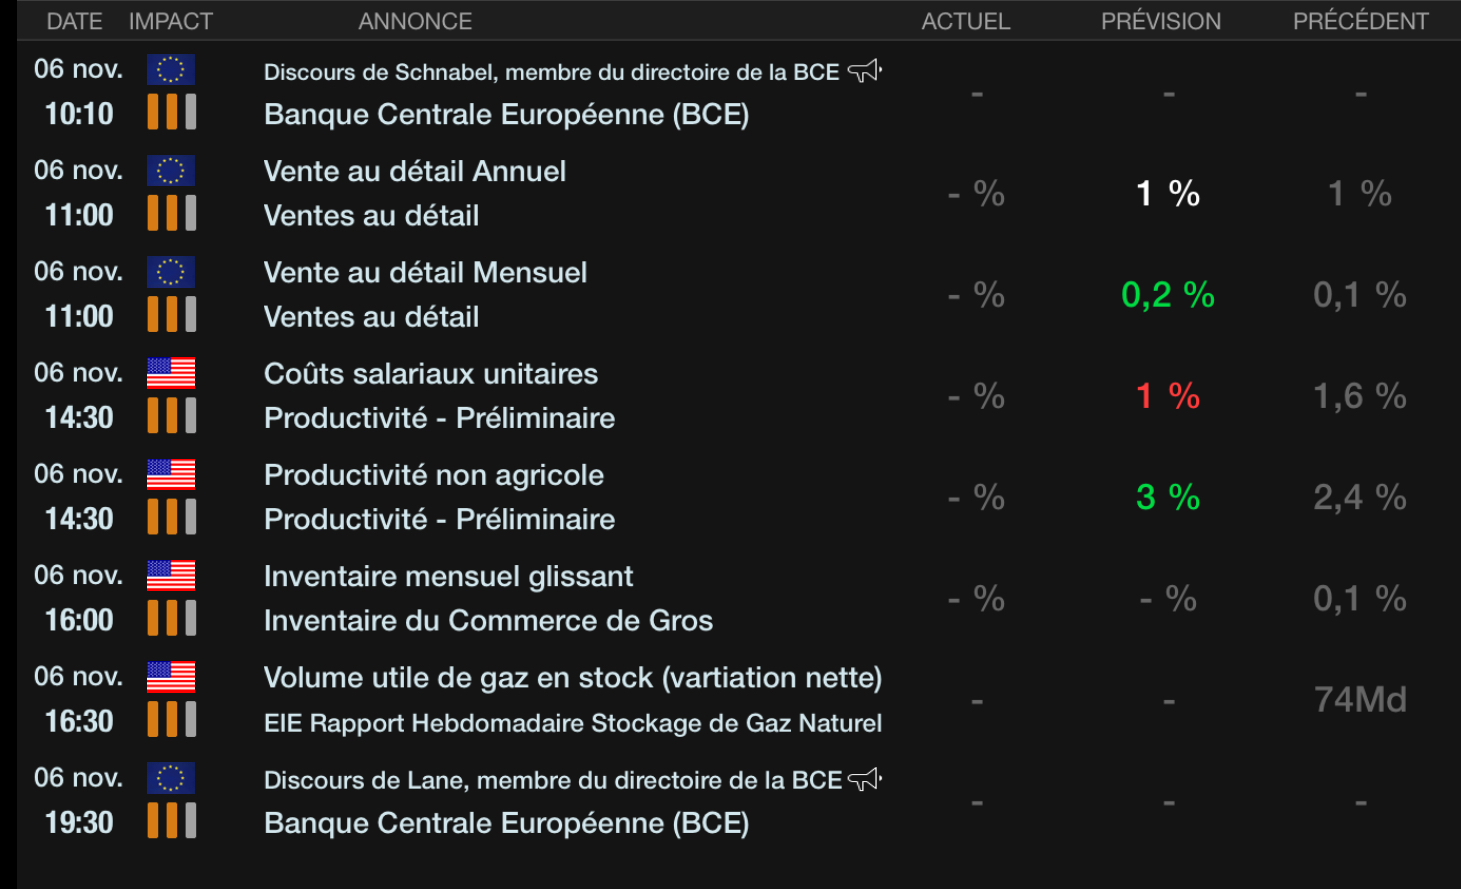Open Discours de Schnabel announcement

click(x=551, y=72)
